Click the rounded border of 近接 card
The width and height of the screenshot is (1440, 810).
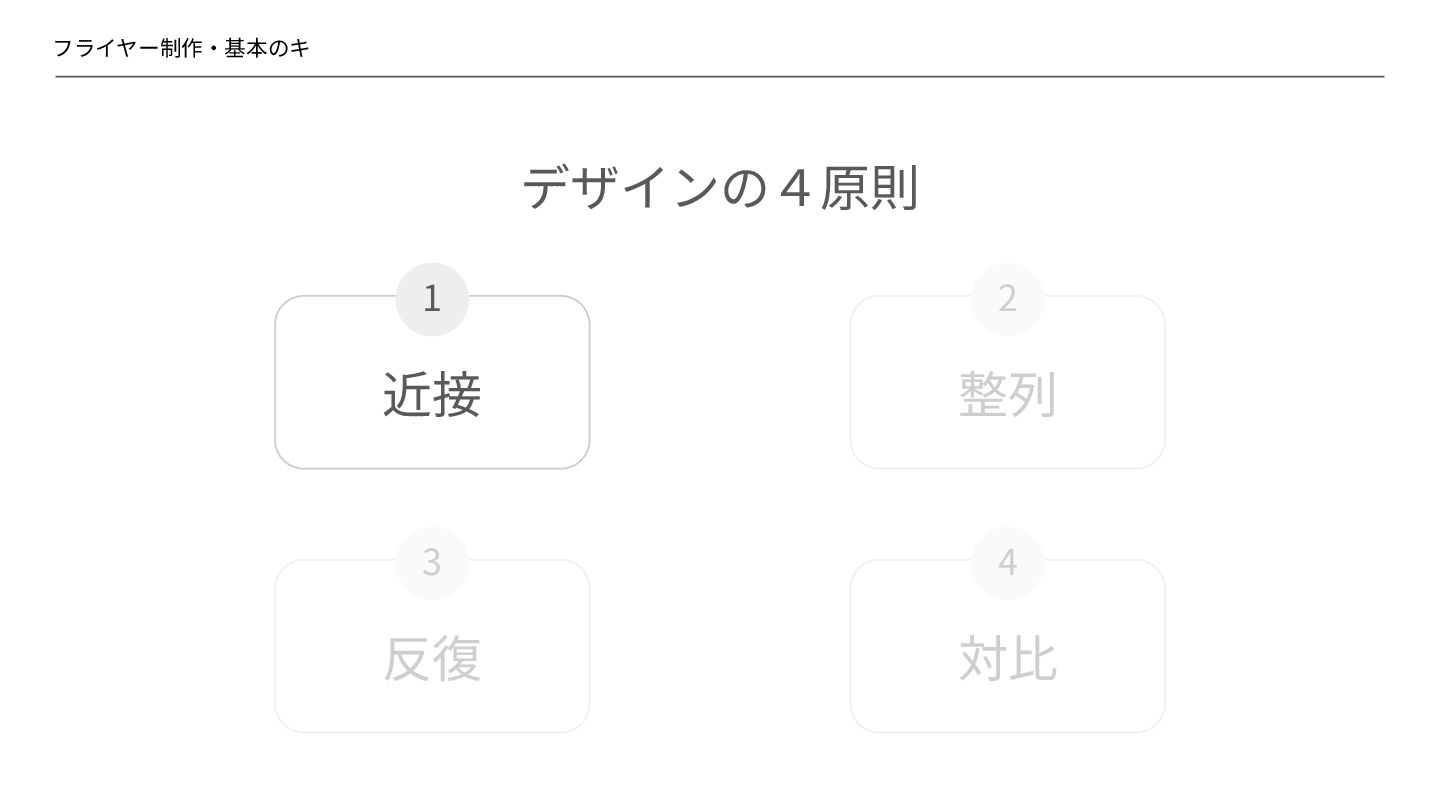(276, 382)
